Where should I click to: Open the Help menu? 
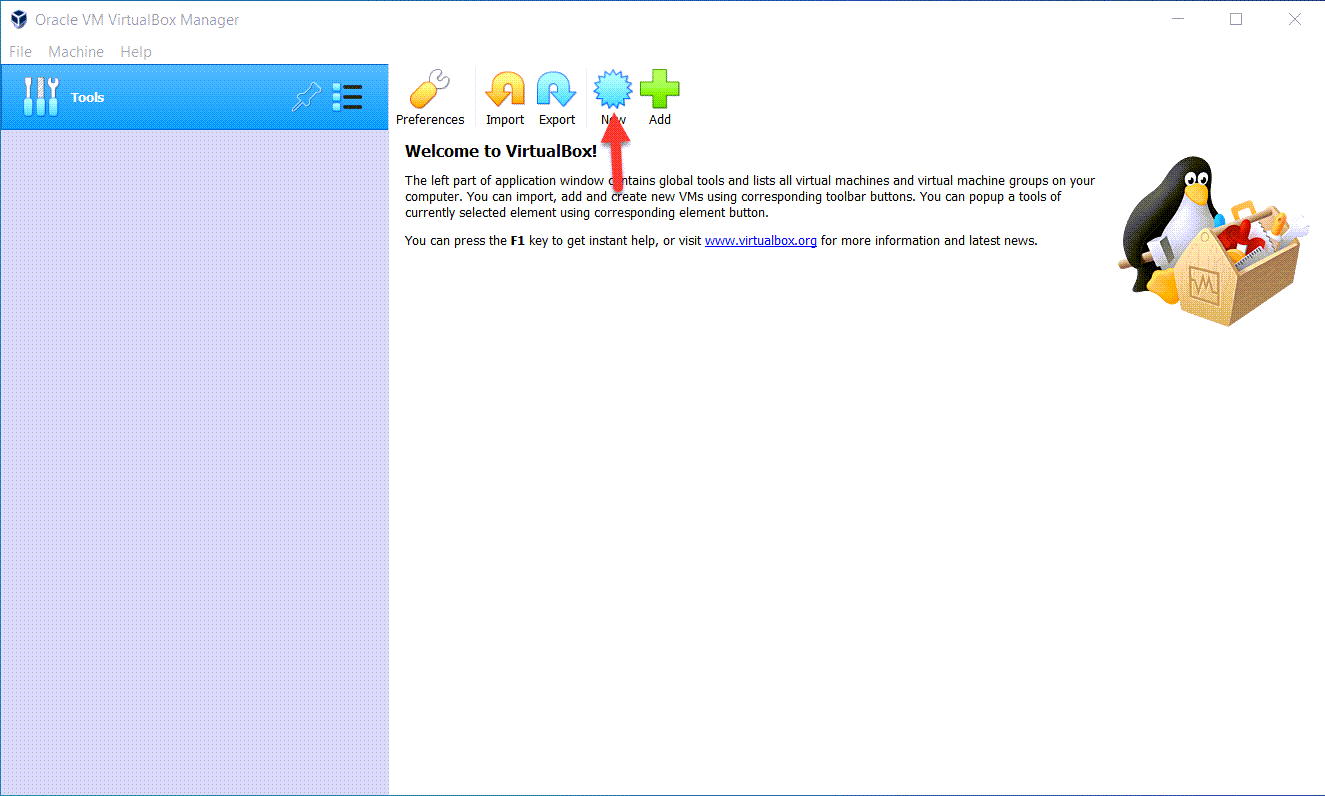136,52
